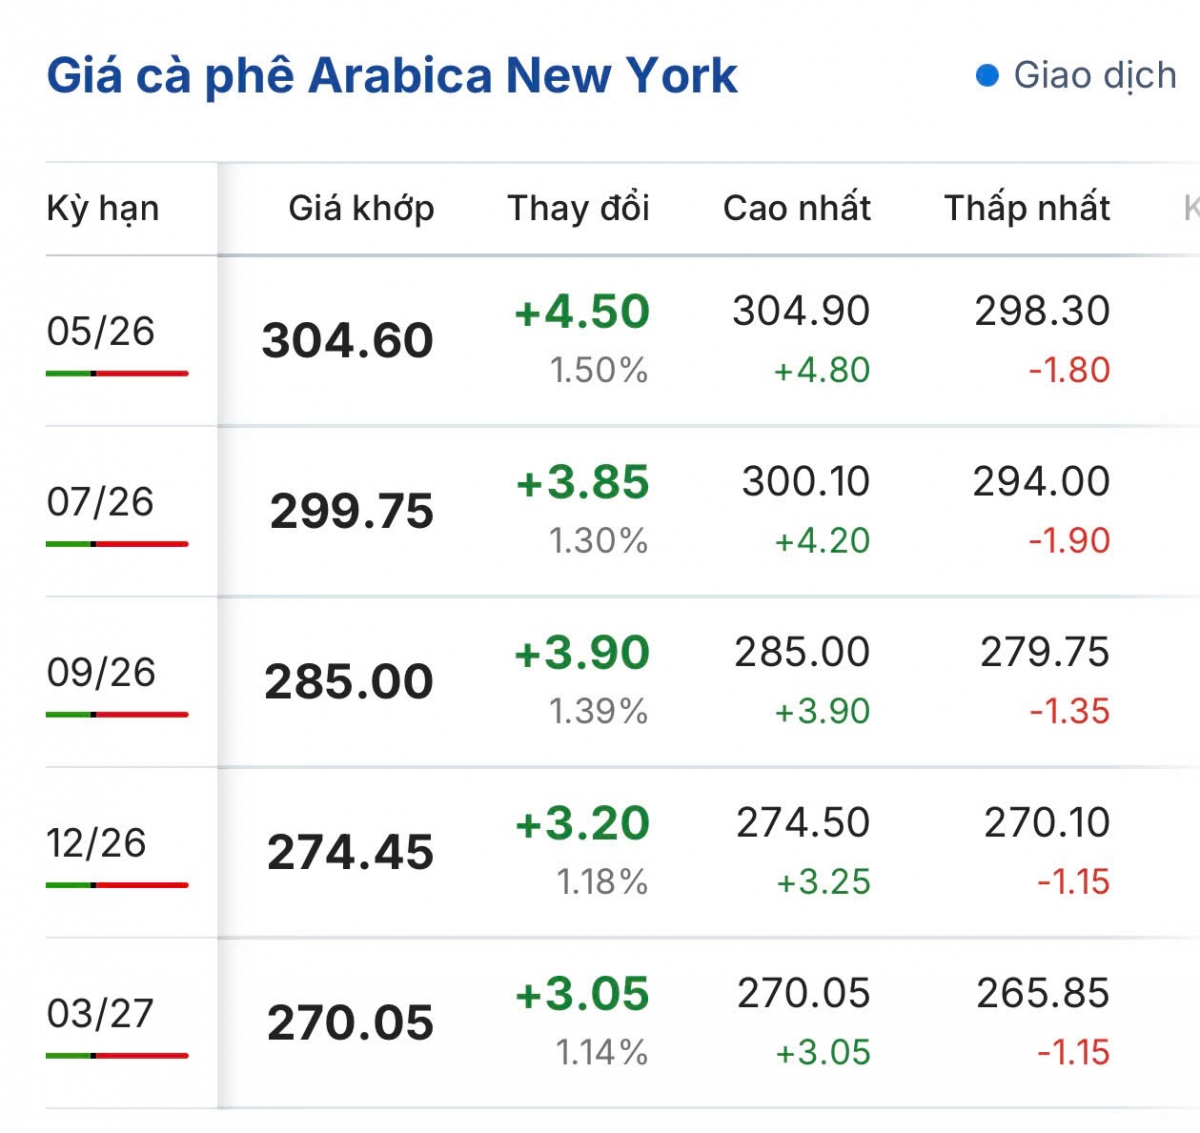Select the range bar beneath 03/27

click(x=115, y=1054)
